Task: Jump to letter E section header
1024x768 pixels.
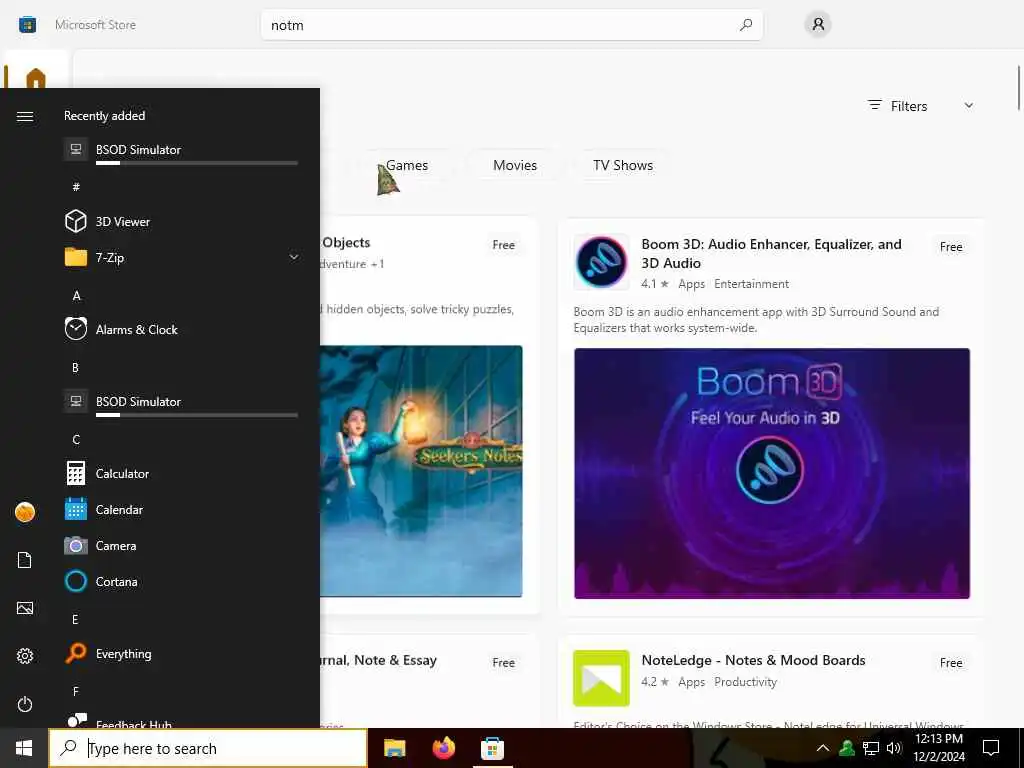Action: (75, 619)
